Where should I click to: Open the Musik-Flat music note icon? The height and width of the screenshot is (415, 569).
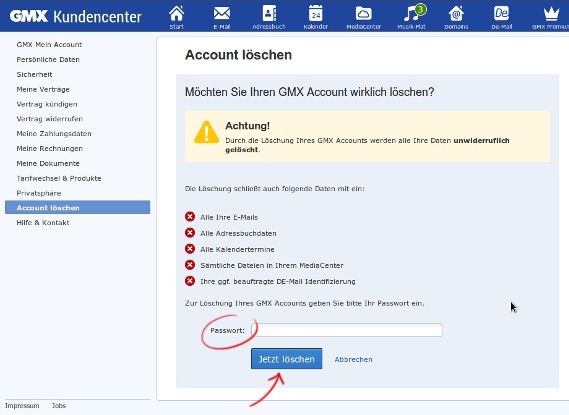(412, 17)
